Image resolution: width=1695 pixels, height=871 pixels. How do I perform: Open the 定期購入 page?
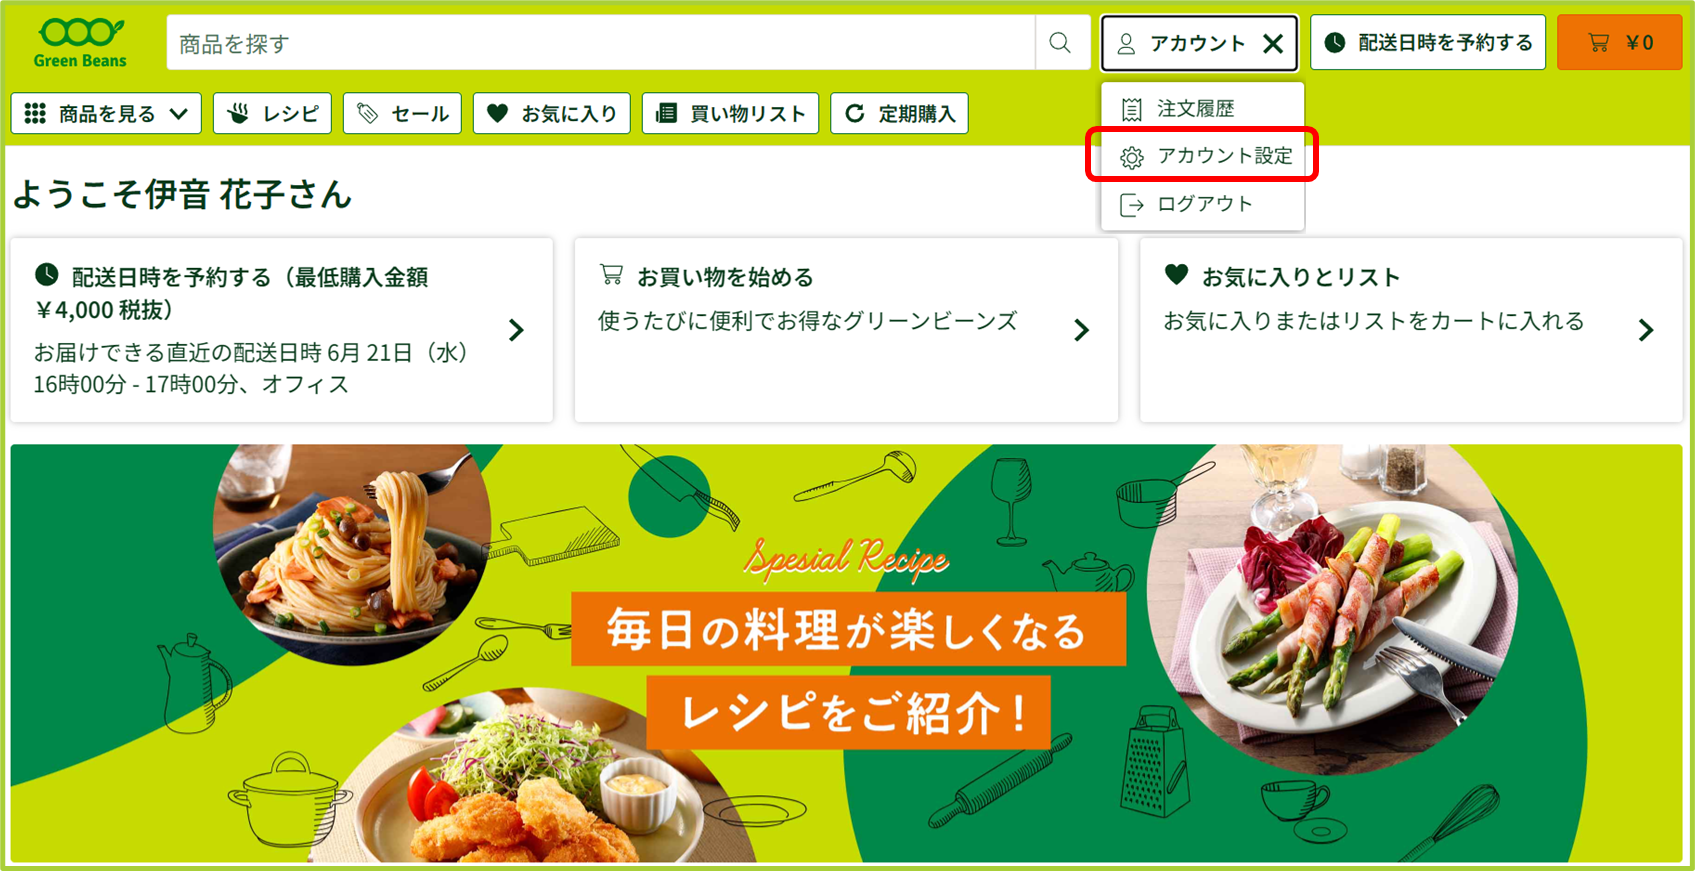click(900, 113)
